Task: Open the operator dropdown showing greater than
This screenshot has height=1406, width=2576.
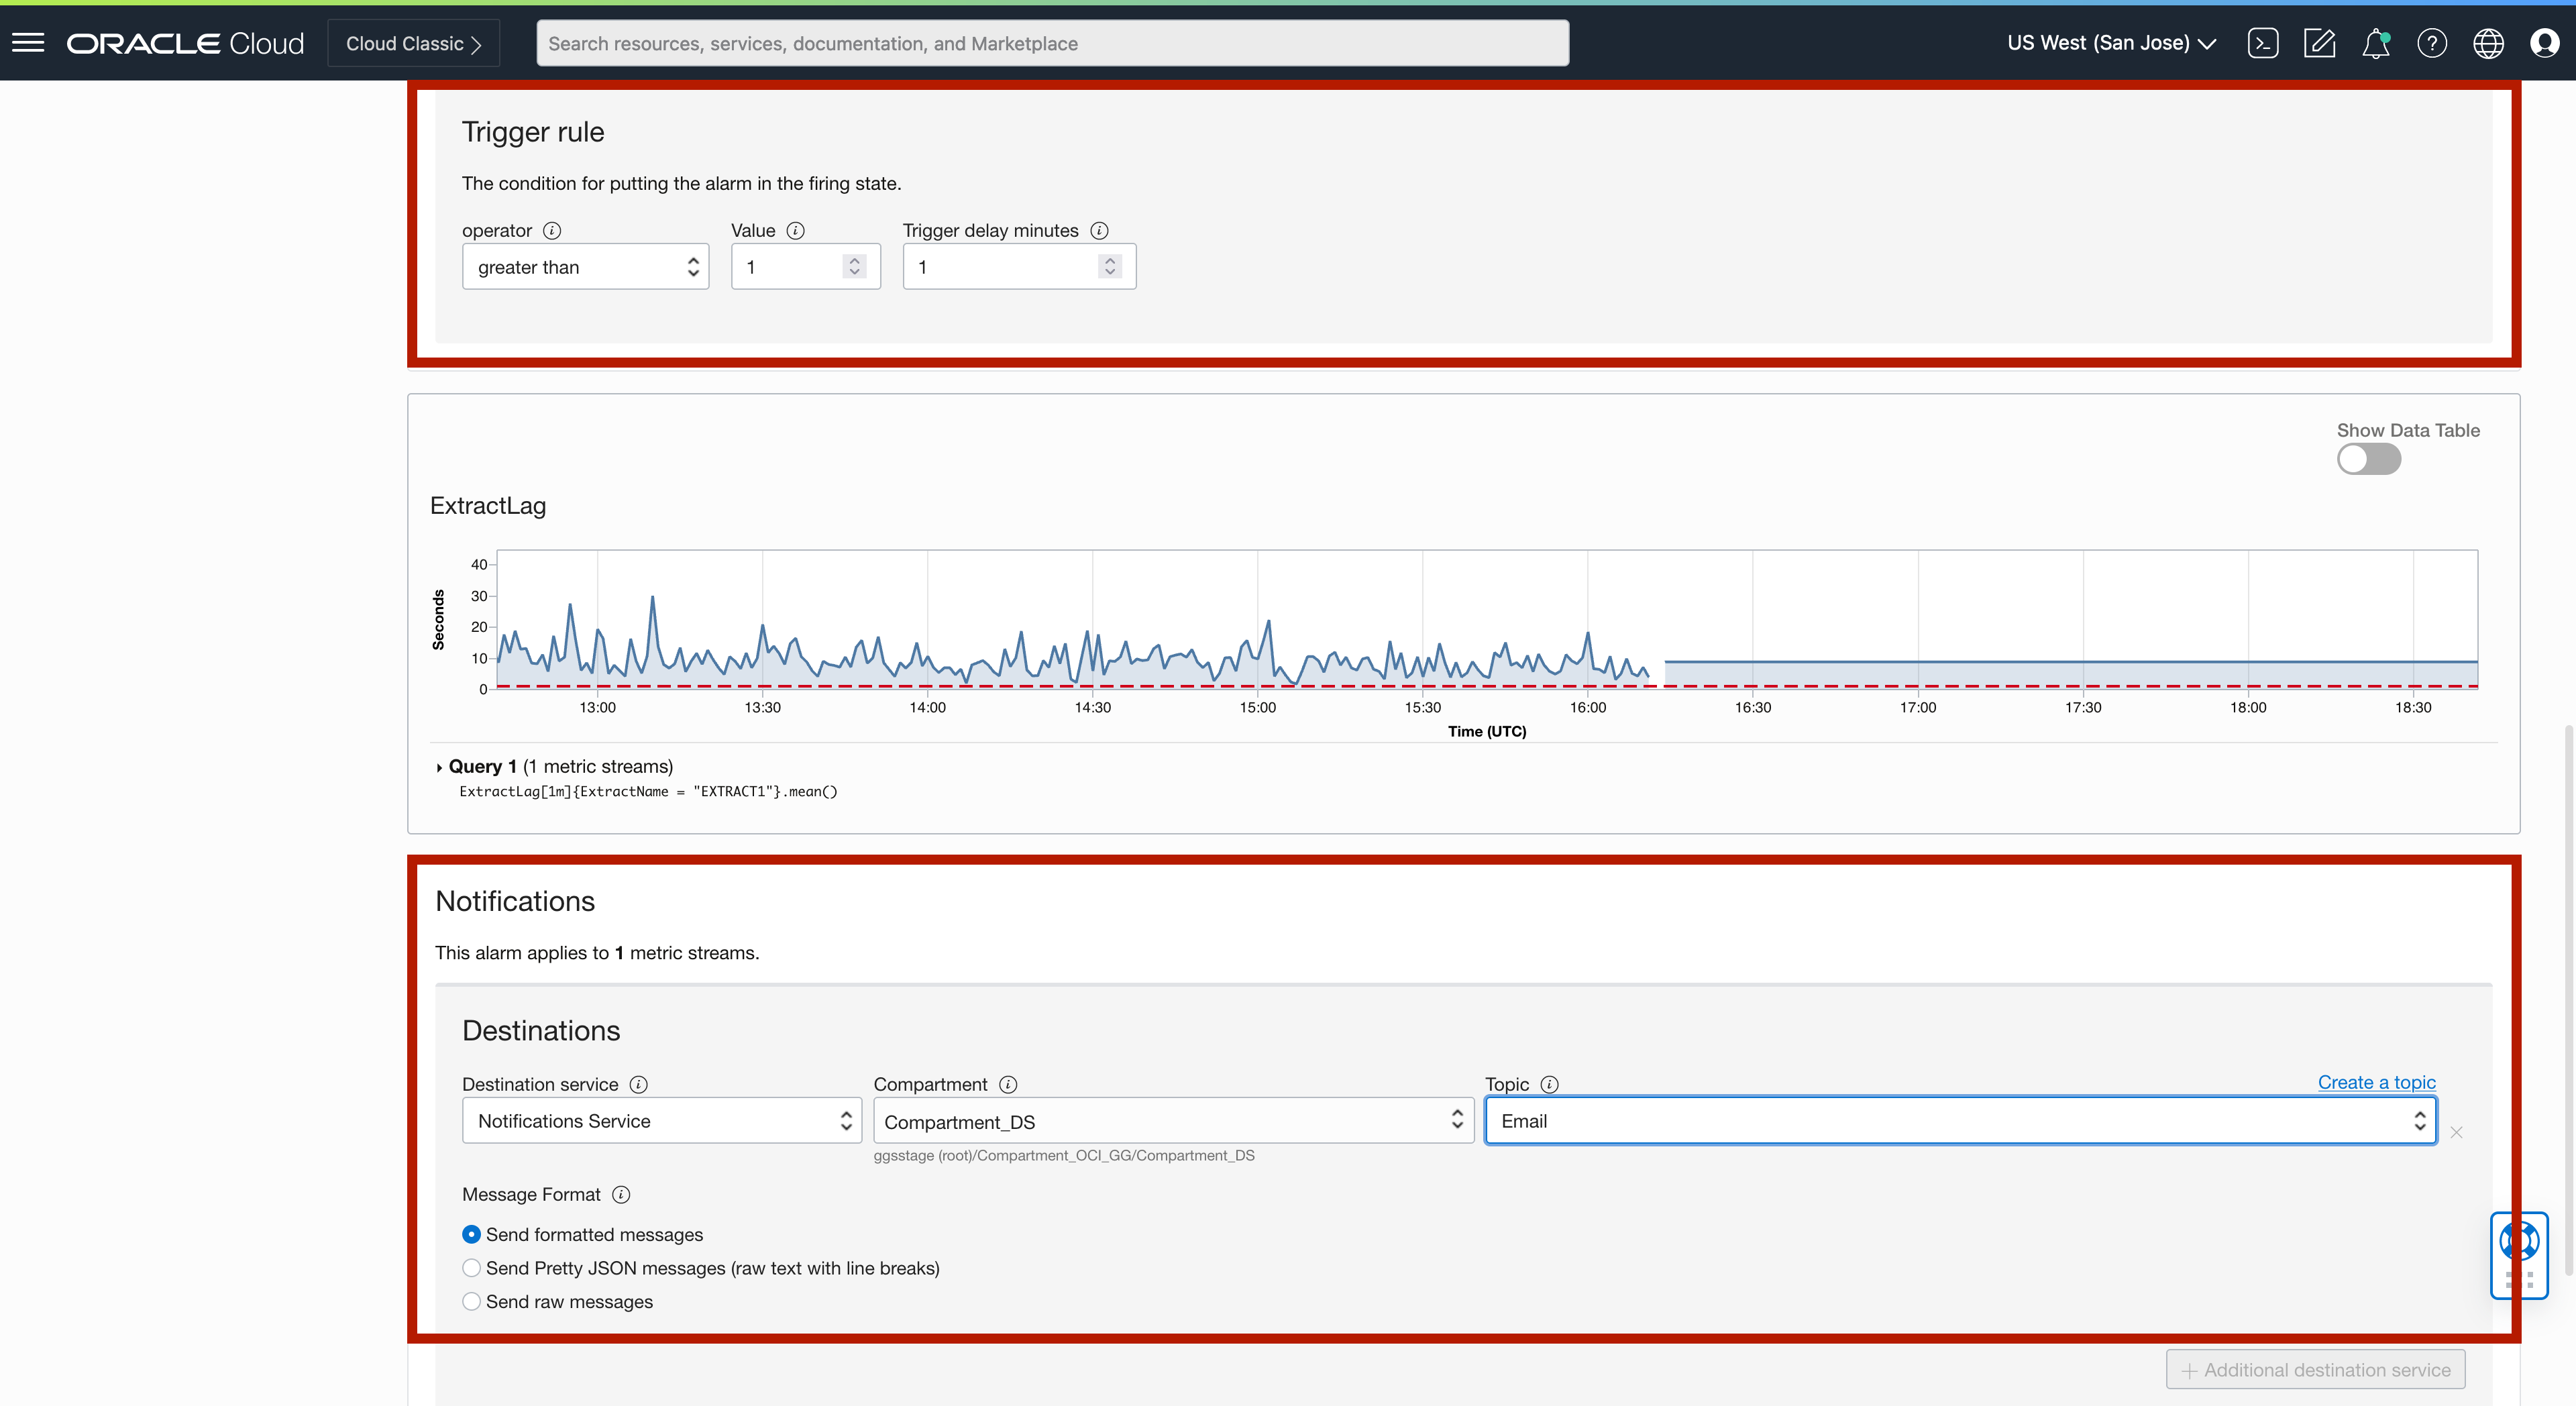Action: pos(585,266)
